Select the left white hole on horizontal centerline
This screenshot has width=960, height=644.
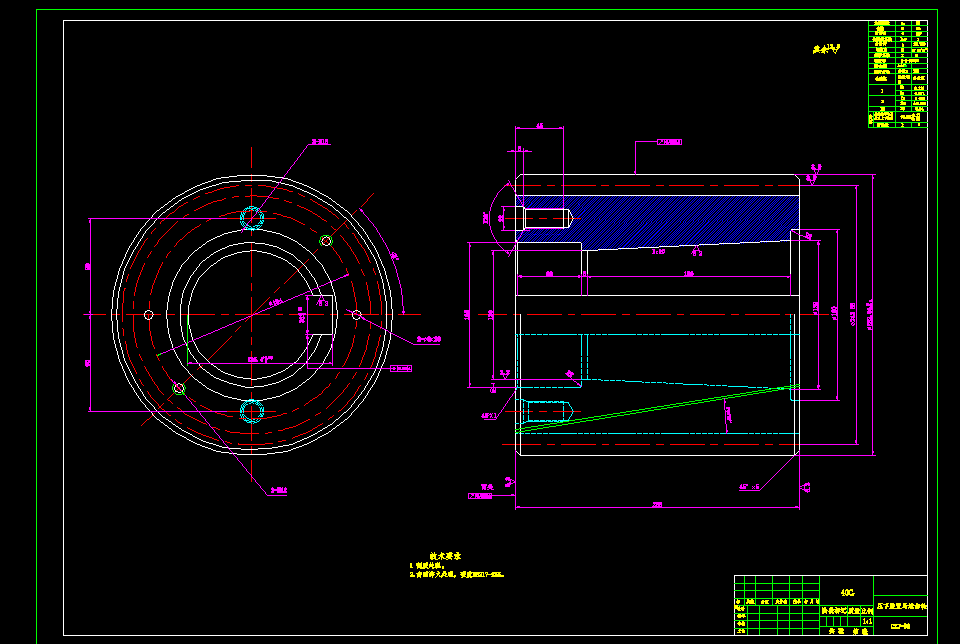149,315
